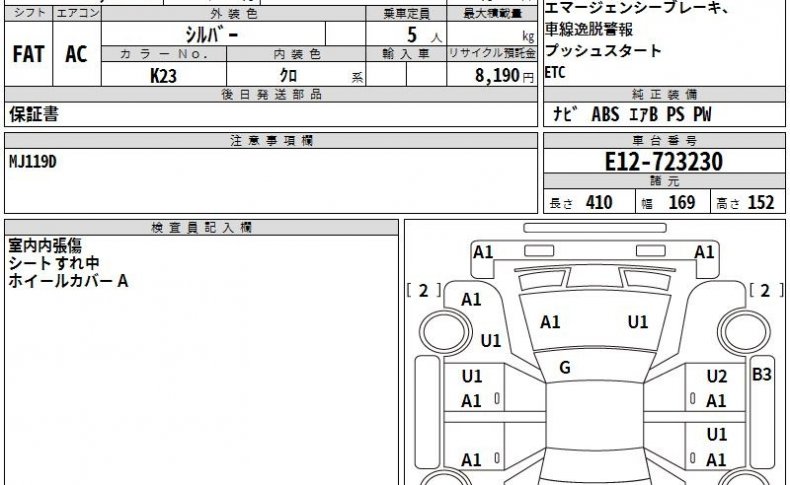Image resolution: width=790 pixels, height=485 pixels.
Task: Click the 外装色 header
Action: point(234,14)
